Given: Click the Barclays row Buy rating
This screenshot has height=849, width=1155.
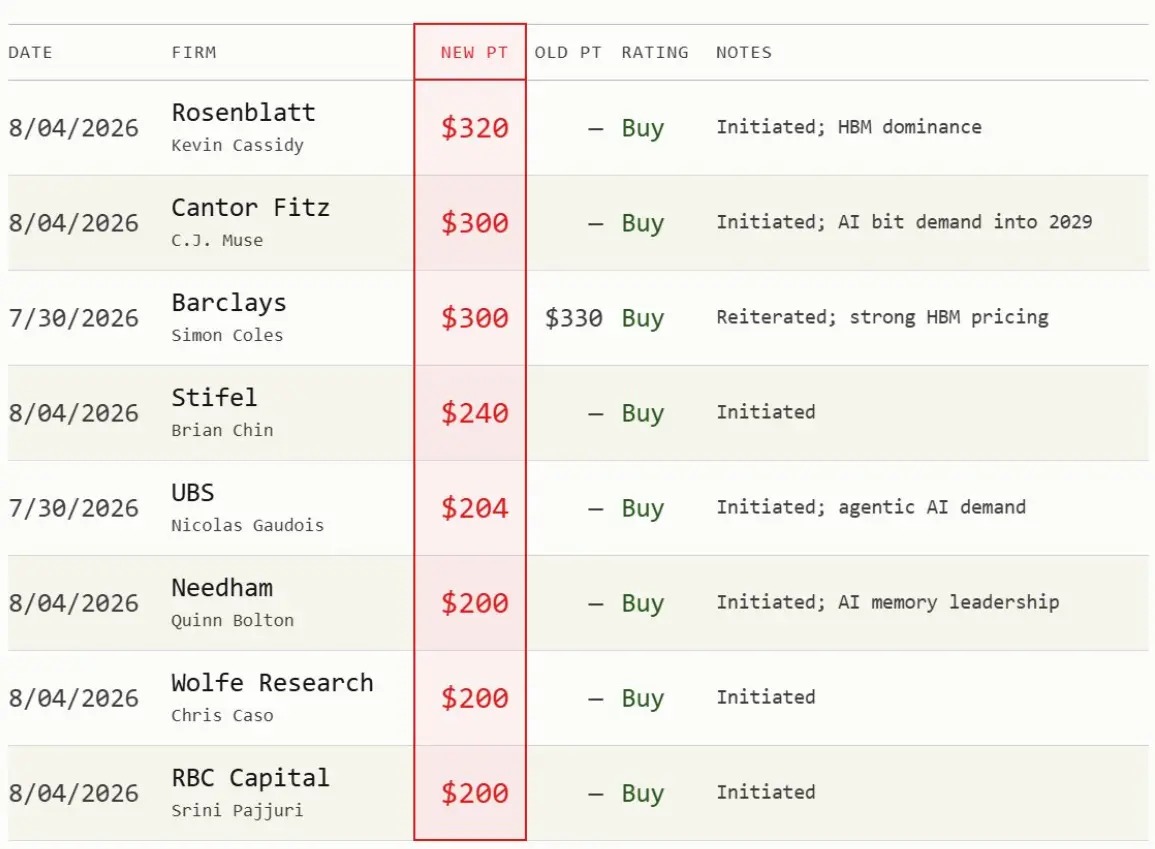Looking at the screenshot, I should coord(642,318).
